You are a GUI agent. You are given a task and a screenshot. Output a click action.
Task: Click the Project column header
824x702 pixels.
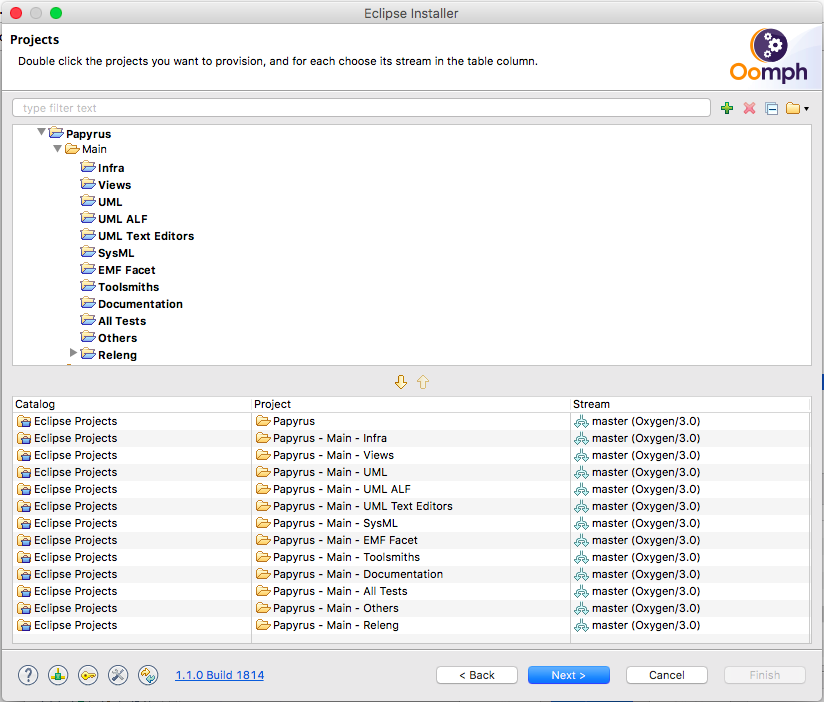pos(411,404)
